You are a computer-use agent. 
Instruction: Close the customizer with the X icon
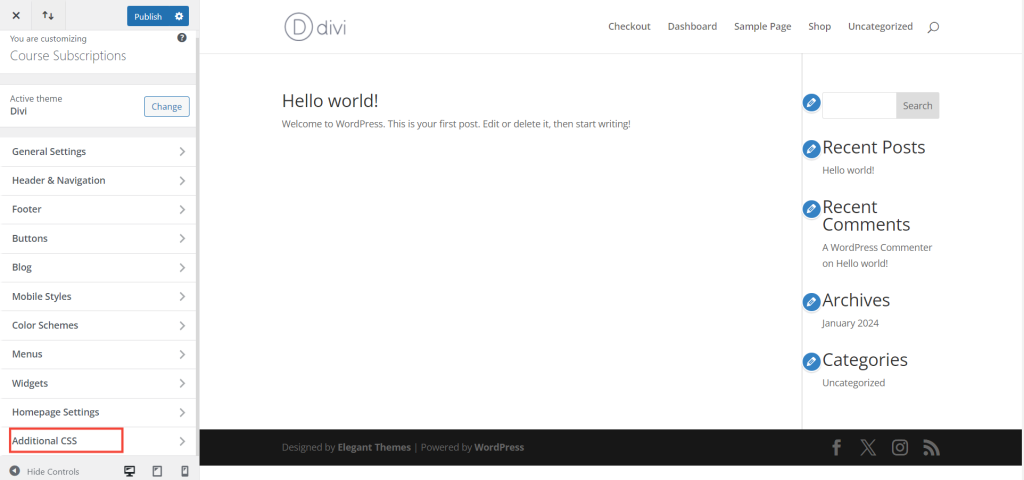pos(16,16)
